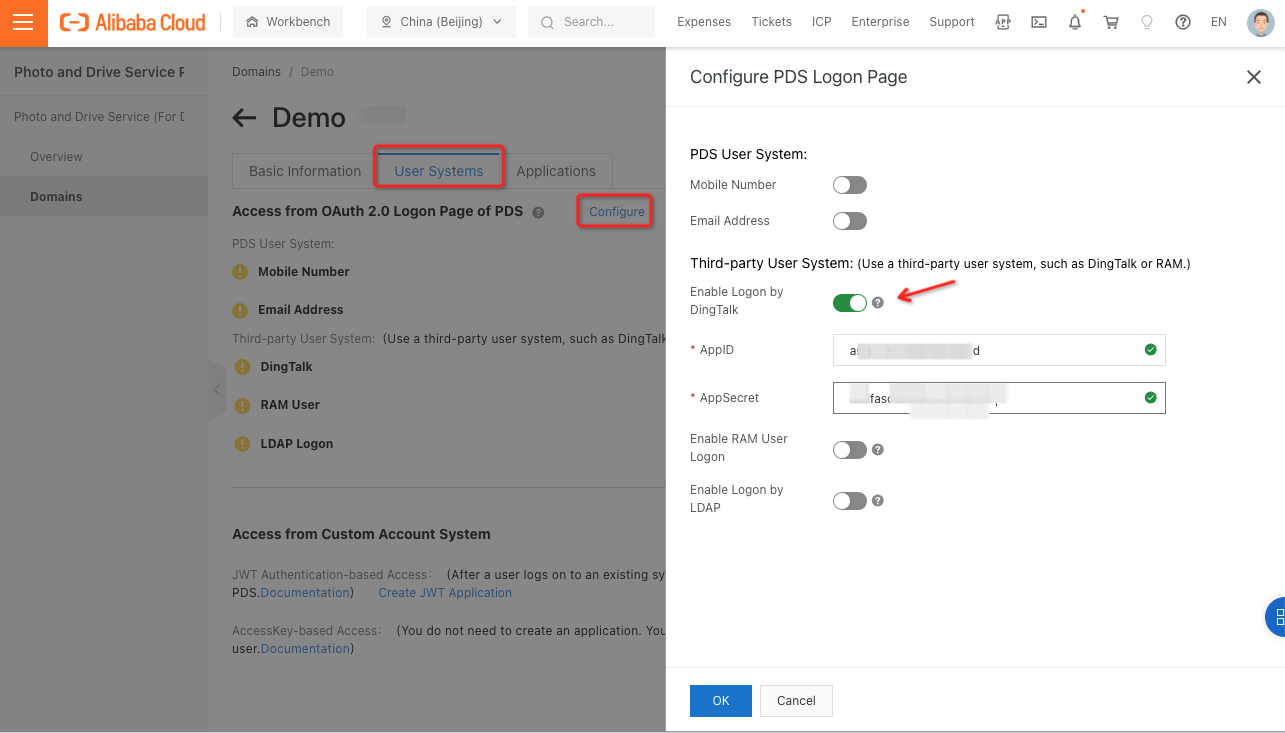Click Cancel in configure panel

click(796, 701)
